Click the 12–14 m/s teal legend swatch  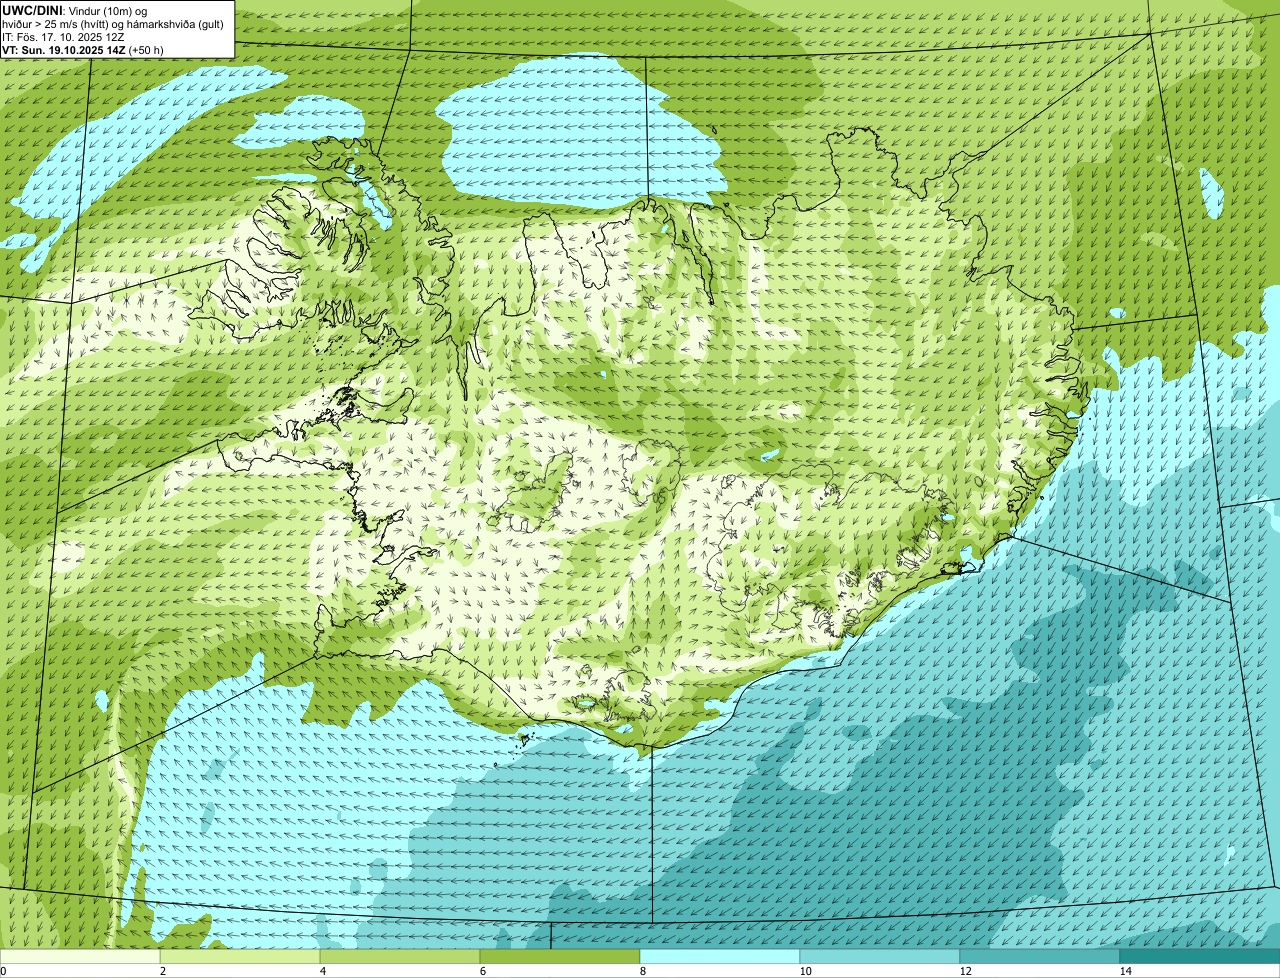click(1040, 956)
